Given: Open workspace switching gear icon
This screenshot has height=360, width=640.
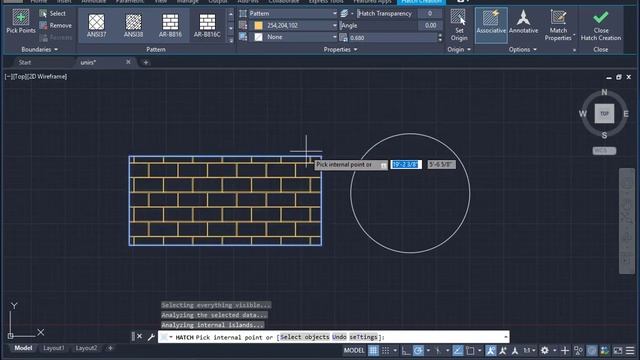Looking at the screenshot, I should (x=544, y=350).
